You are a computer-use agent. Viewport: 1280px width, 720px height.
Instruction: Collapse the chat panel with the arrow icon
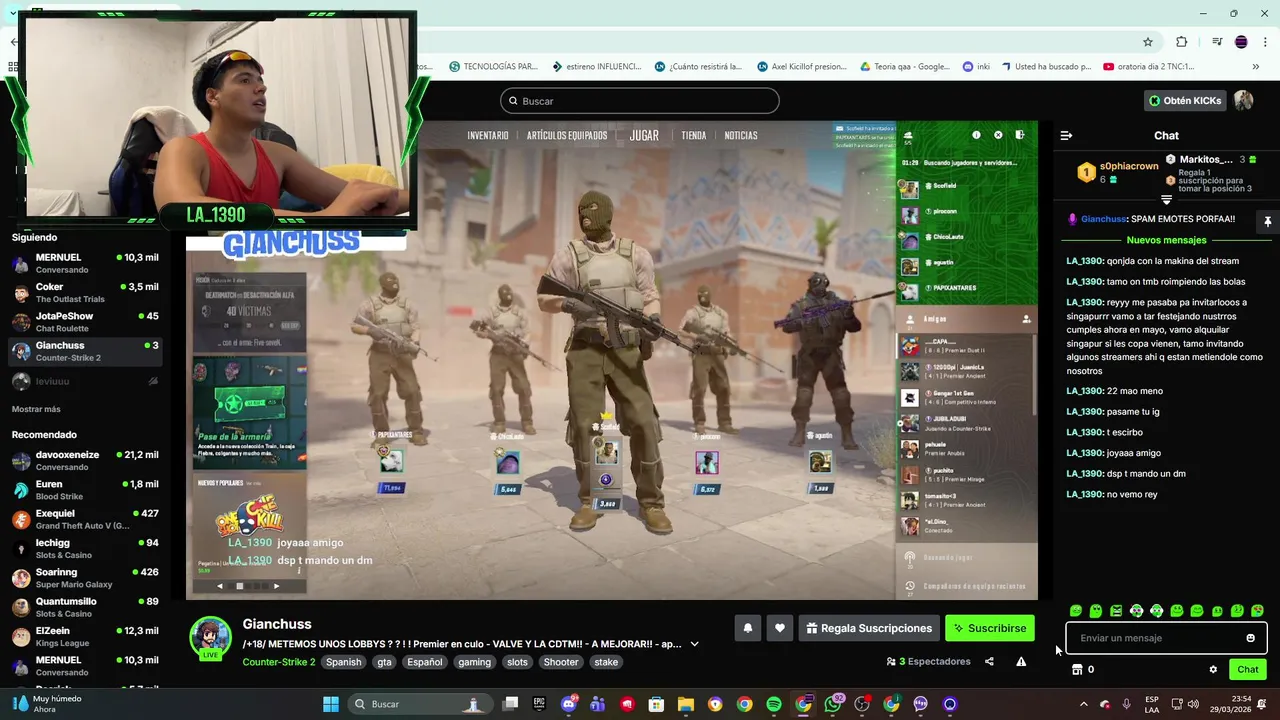tap(1066, 135)
